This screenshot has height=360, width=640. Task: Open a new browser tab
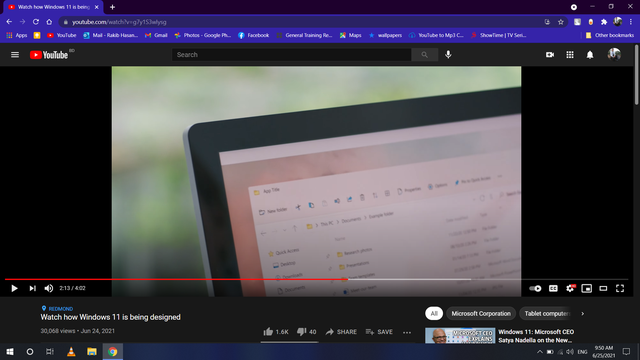pos(112,7)
